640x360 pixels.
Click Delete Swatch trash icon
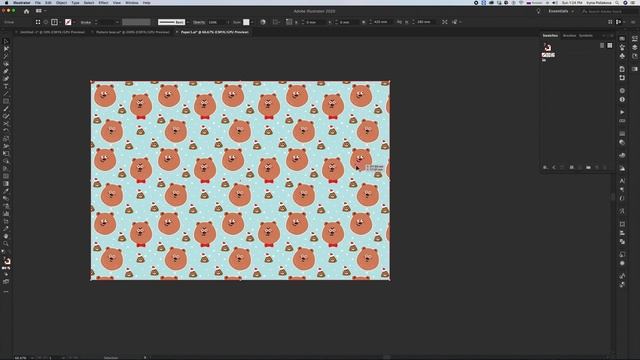pyautogui.click(x=605, y=167)
